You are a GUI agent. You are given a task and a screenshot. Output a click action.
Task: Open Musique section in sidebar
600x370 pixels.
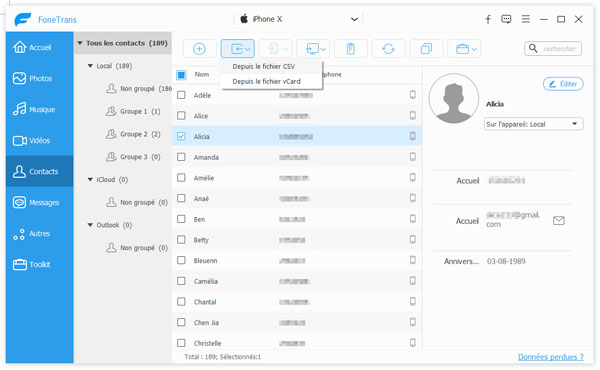[39, 109]
